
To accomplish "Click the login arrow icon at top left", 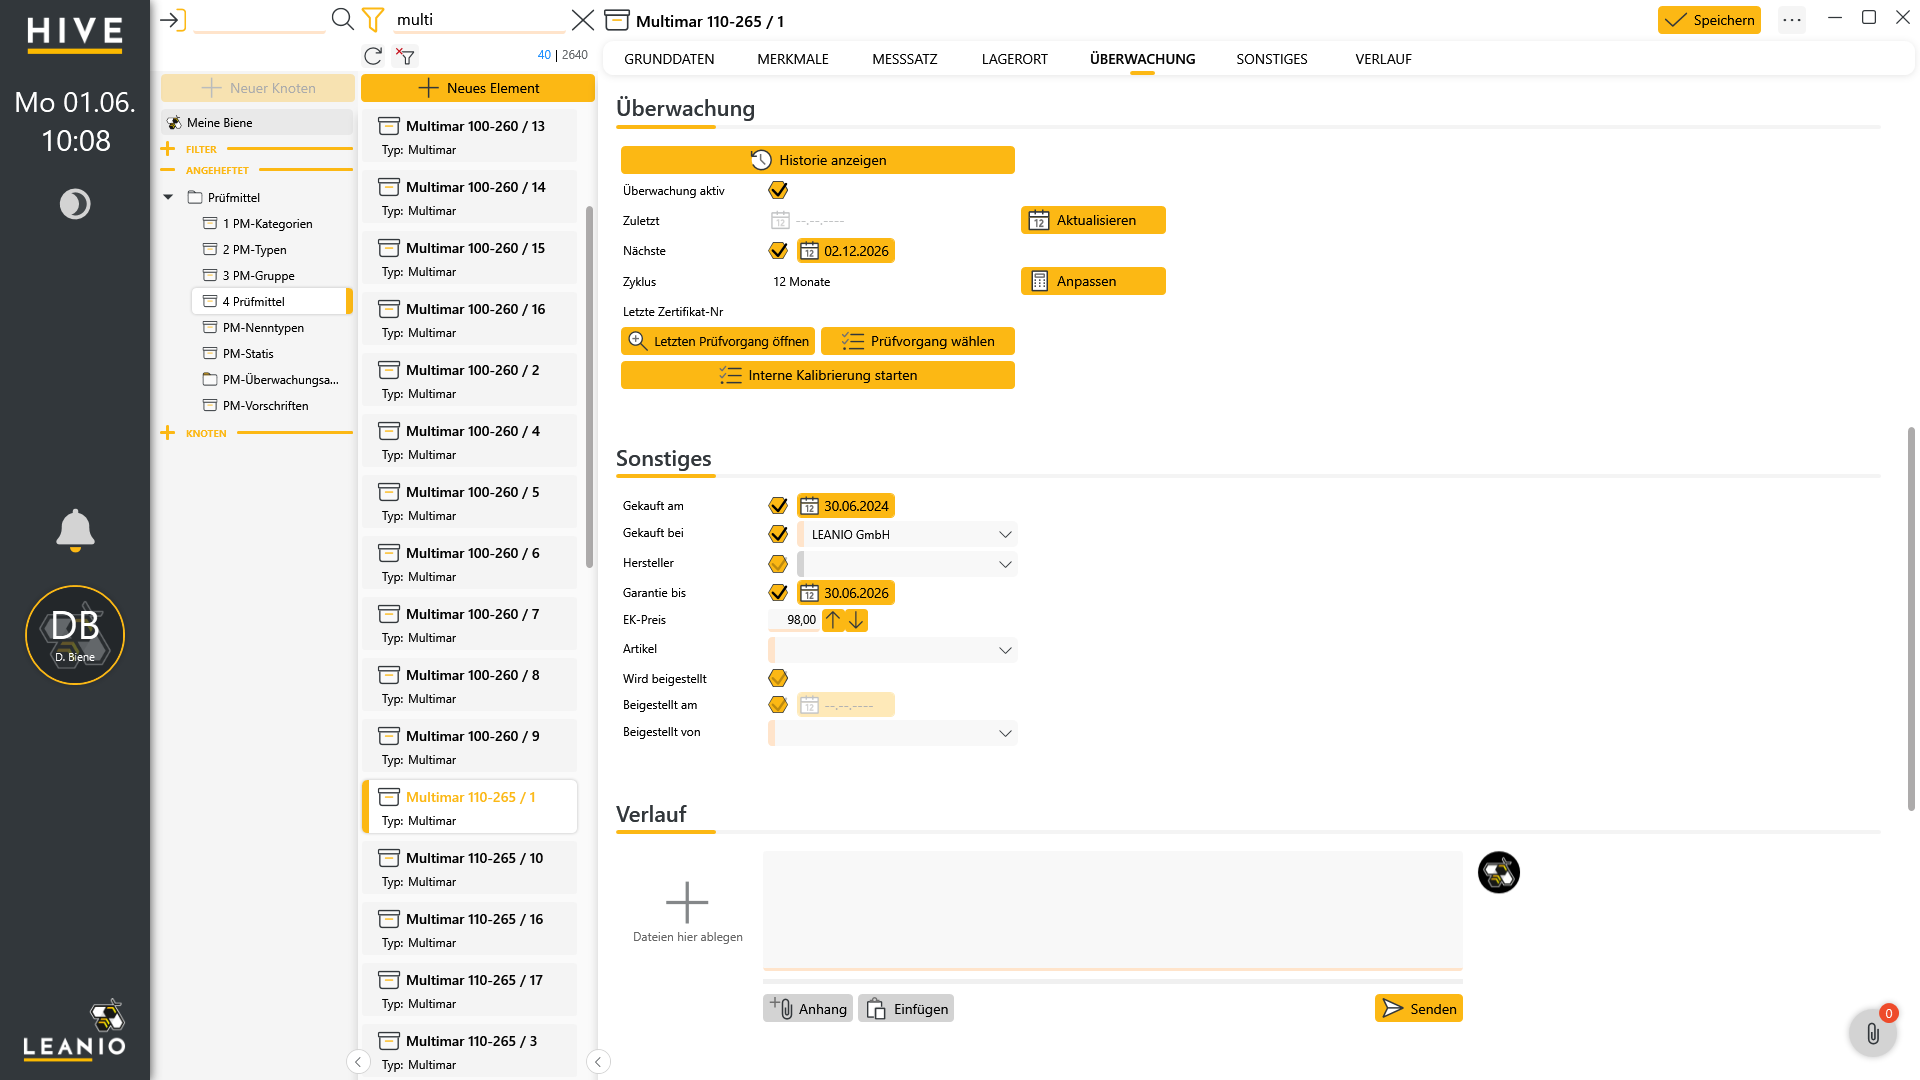I will (x=173, y=20).
